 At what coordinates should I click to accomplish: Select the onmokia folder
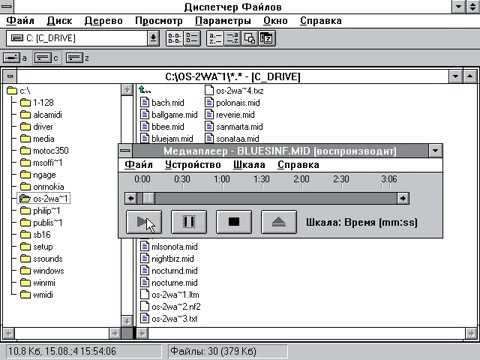tap(42, 187)
